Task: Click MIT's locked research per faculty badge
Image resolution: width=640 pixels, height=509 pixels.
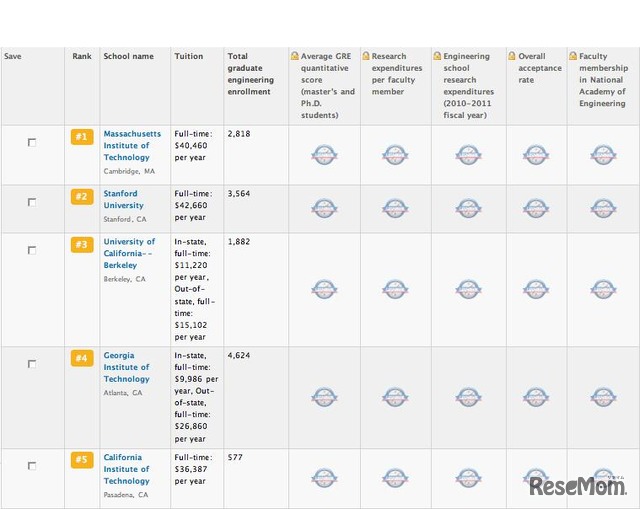Action: click(x=395, y=155)
